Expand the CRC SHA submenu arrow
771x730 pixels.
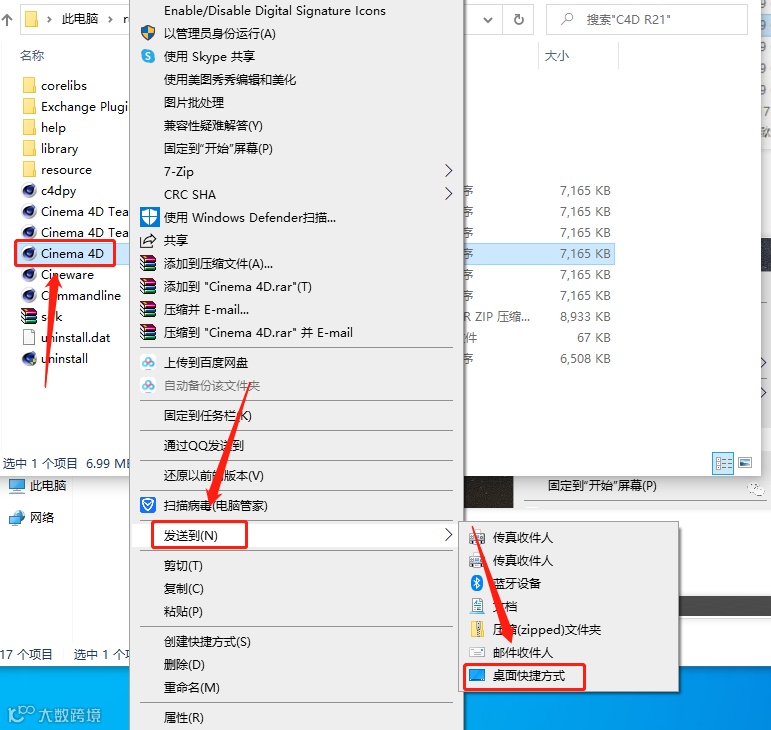coord(448,194)
